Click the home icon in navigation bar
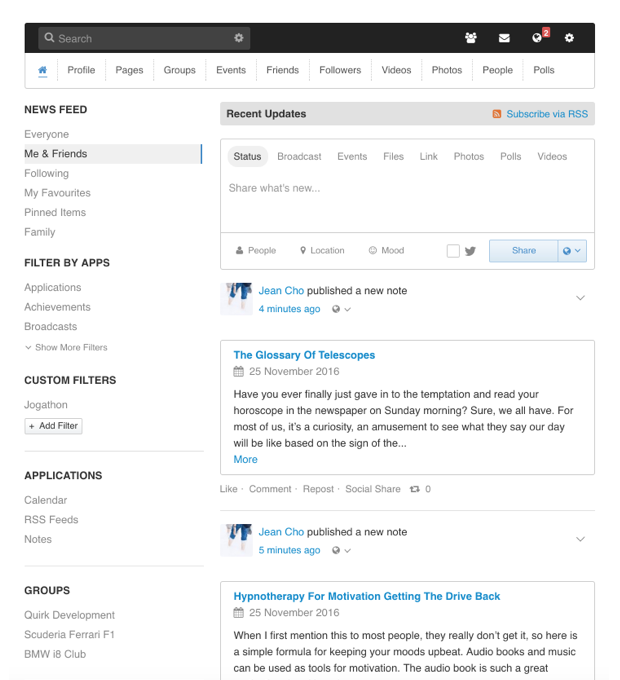 pos(42,70)
